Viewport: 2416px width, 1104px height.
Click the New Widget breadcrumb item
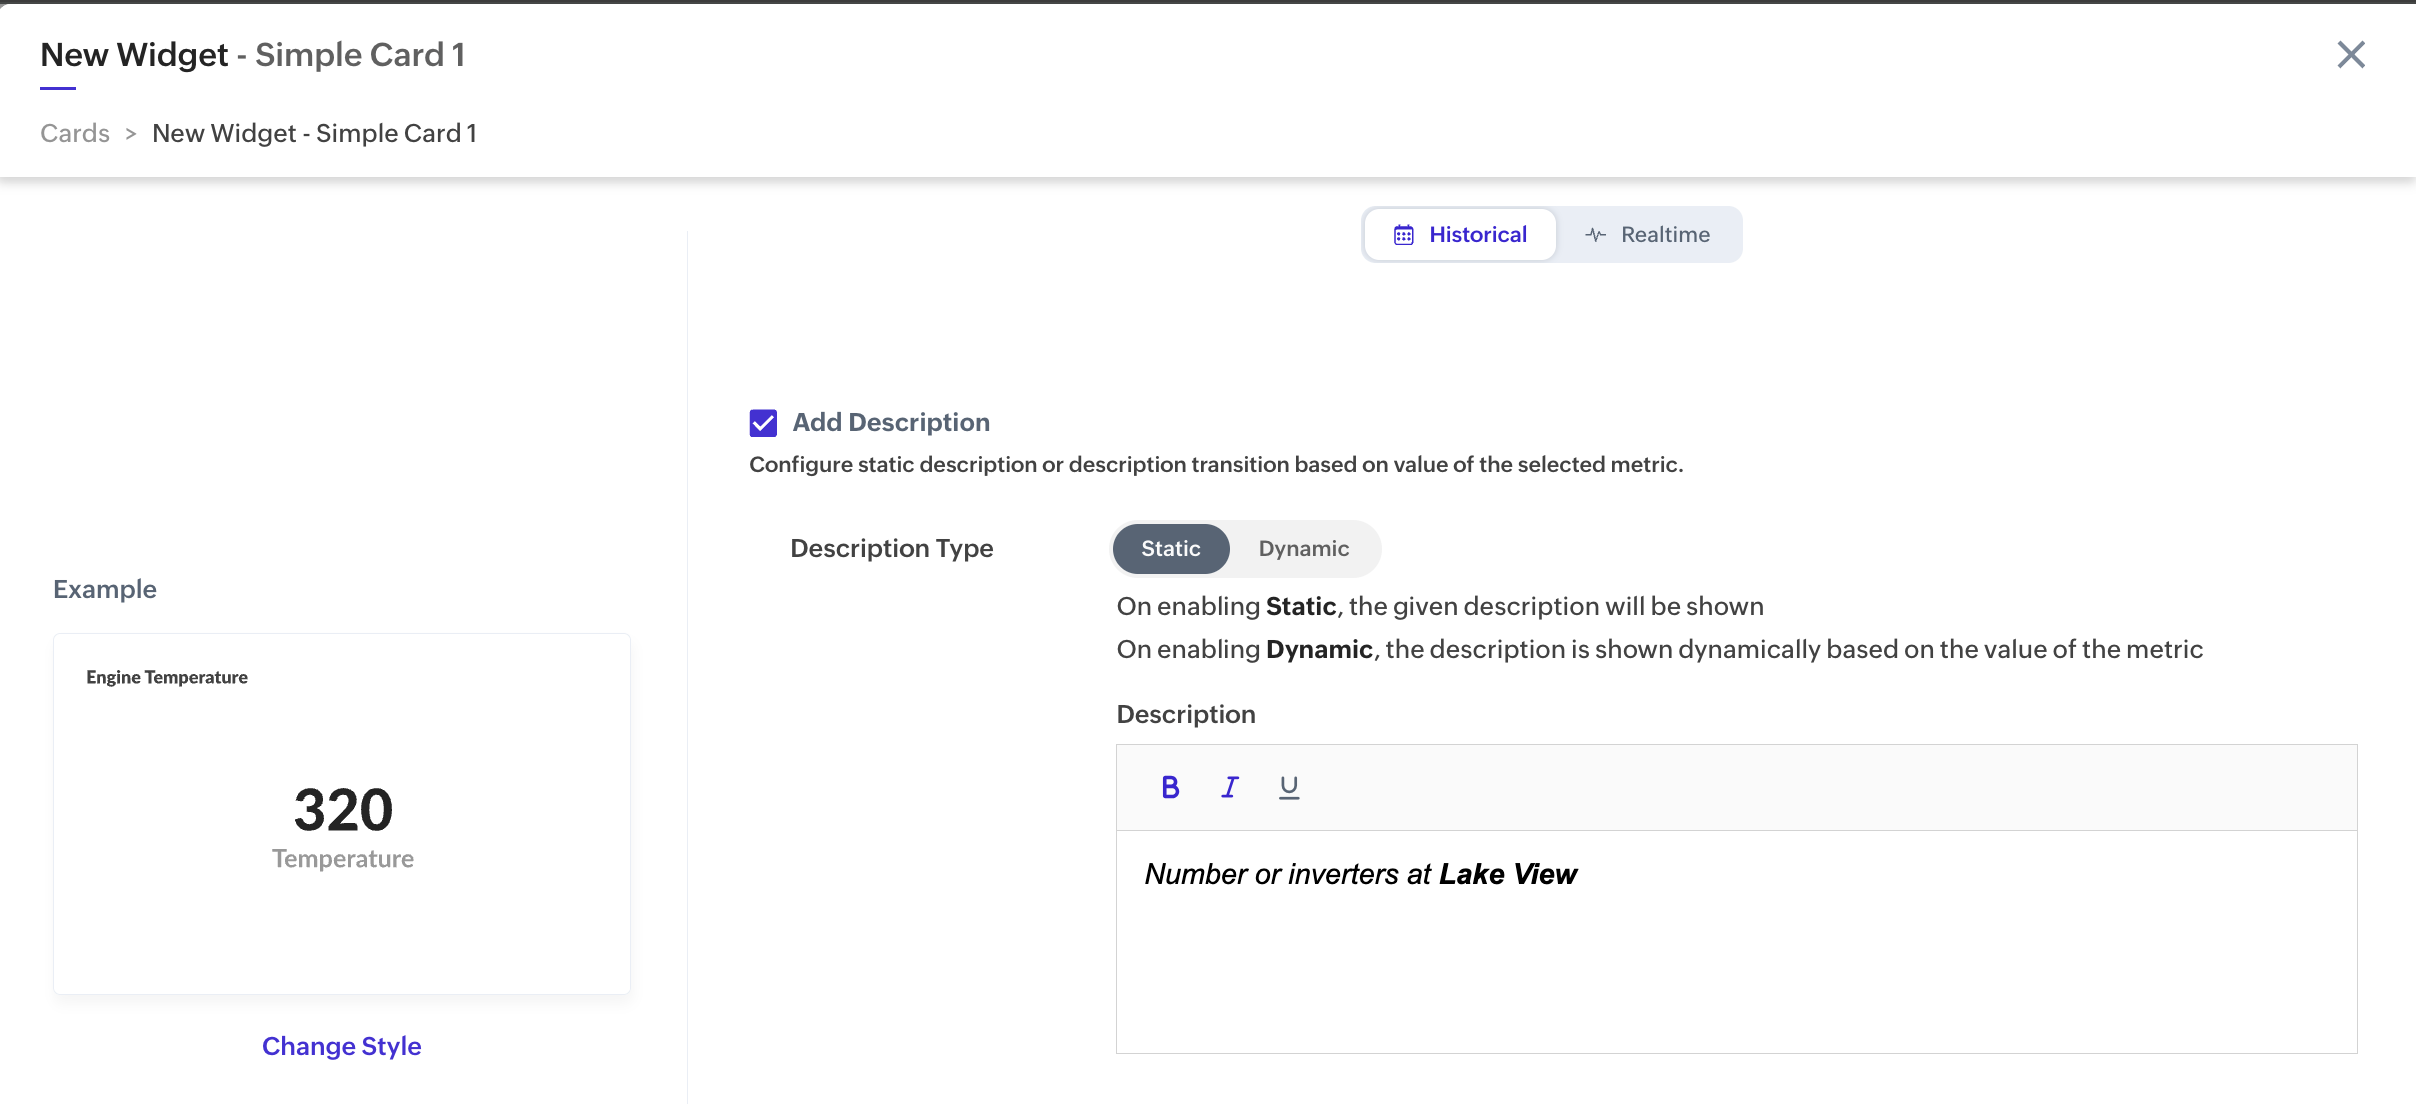[x=314, y=133]
